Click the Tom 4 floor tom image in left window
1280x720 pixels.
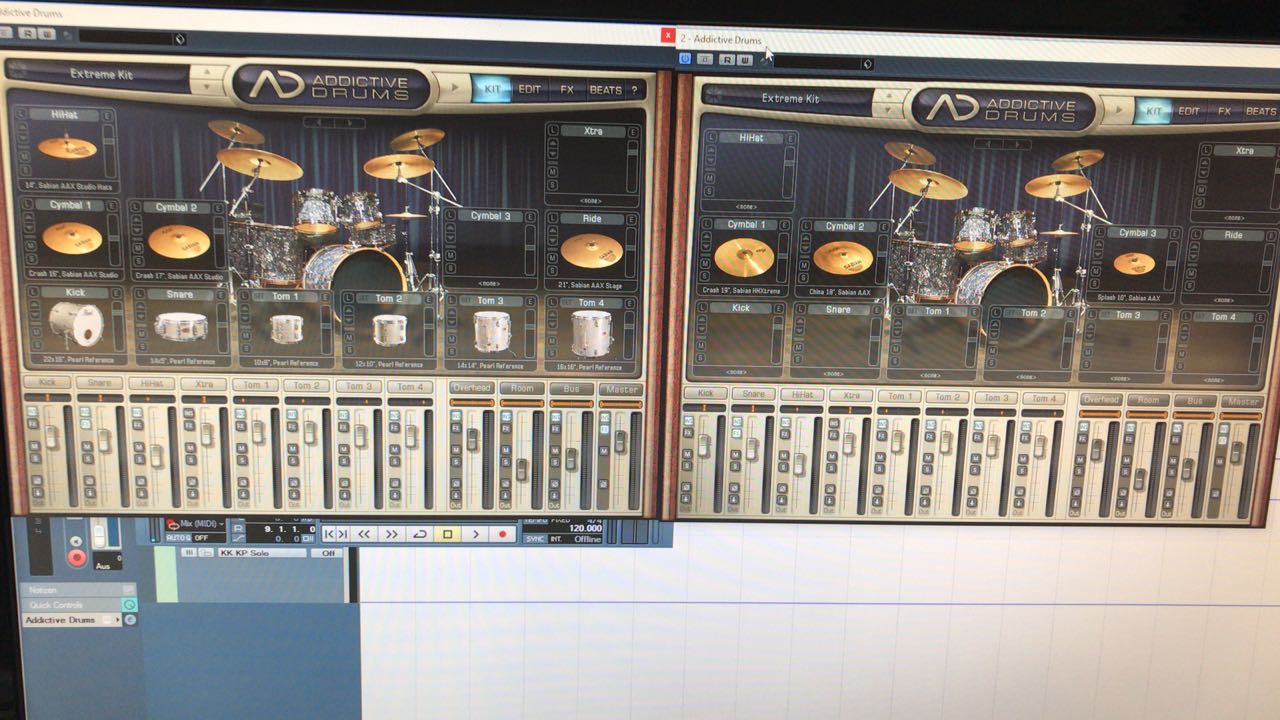[592, 333]
